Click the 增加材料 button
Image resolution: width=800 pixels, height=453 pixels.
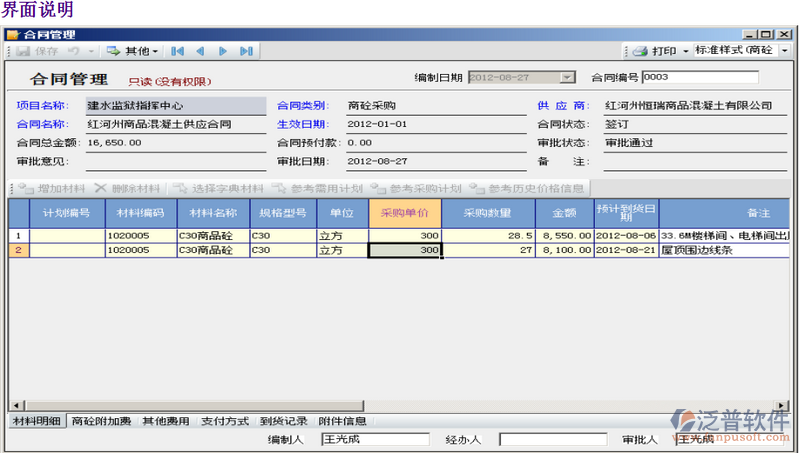tap(50, 188)
